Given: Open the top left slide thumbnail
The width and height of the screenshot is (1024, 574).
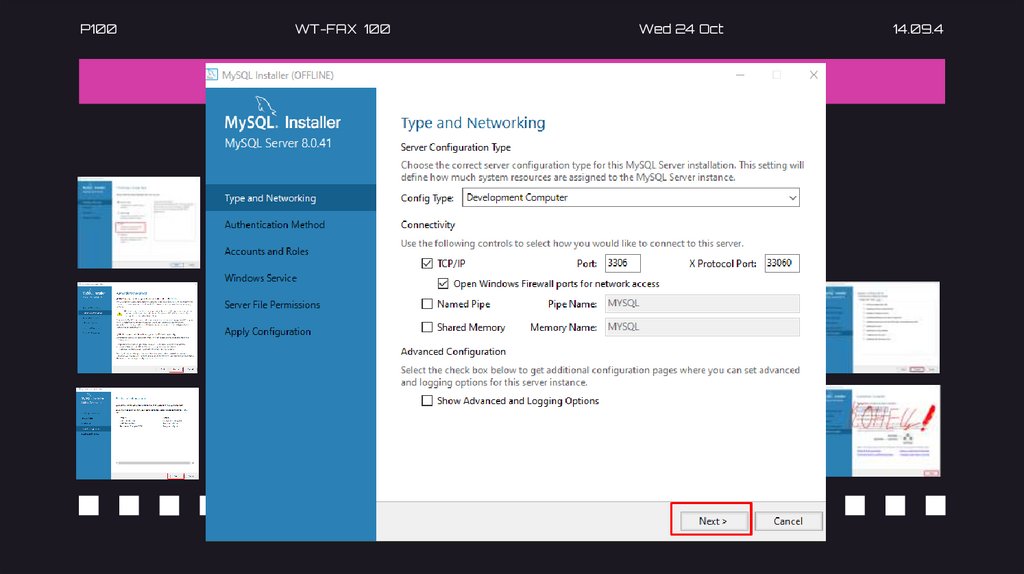Looking at the screenshot, I should pos(138,223).
